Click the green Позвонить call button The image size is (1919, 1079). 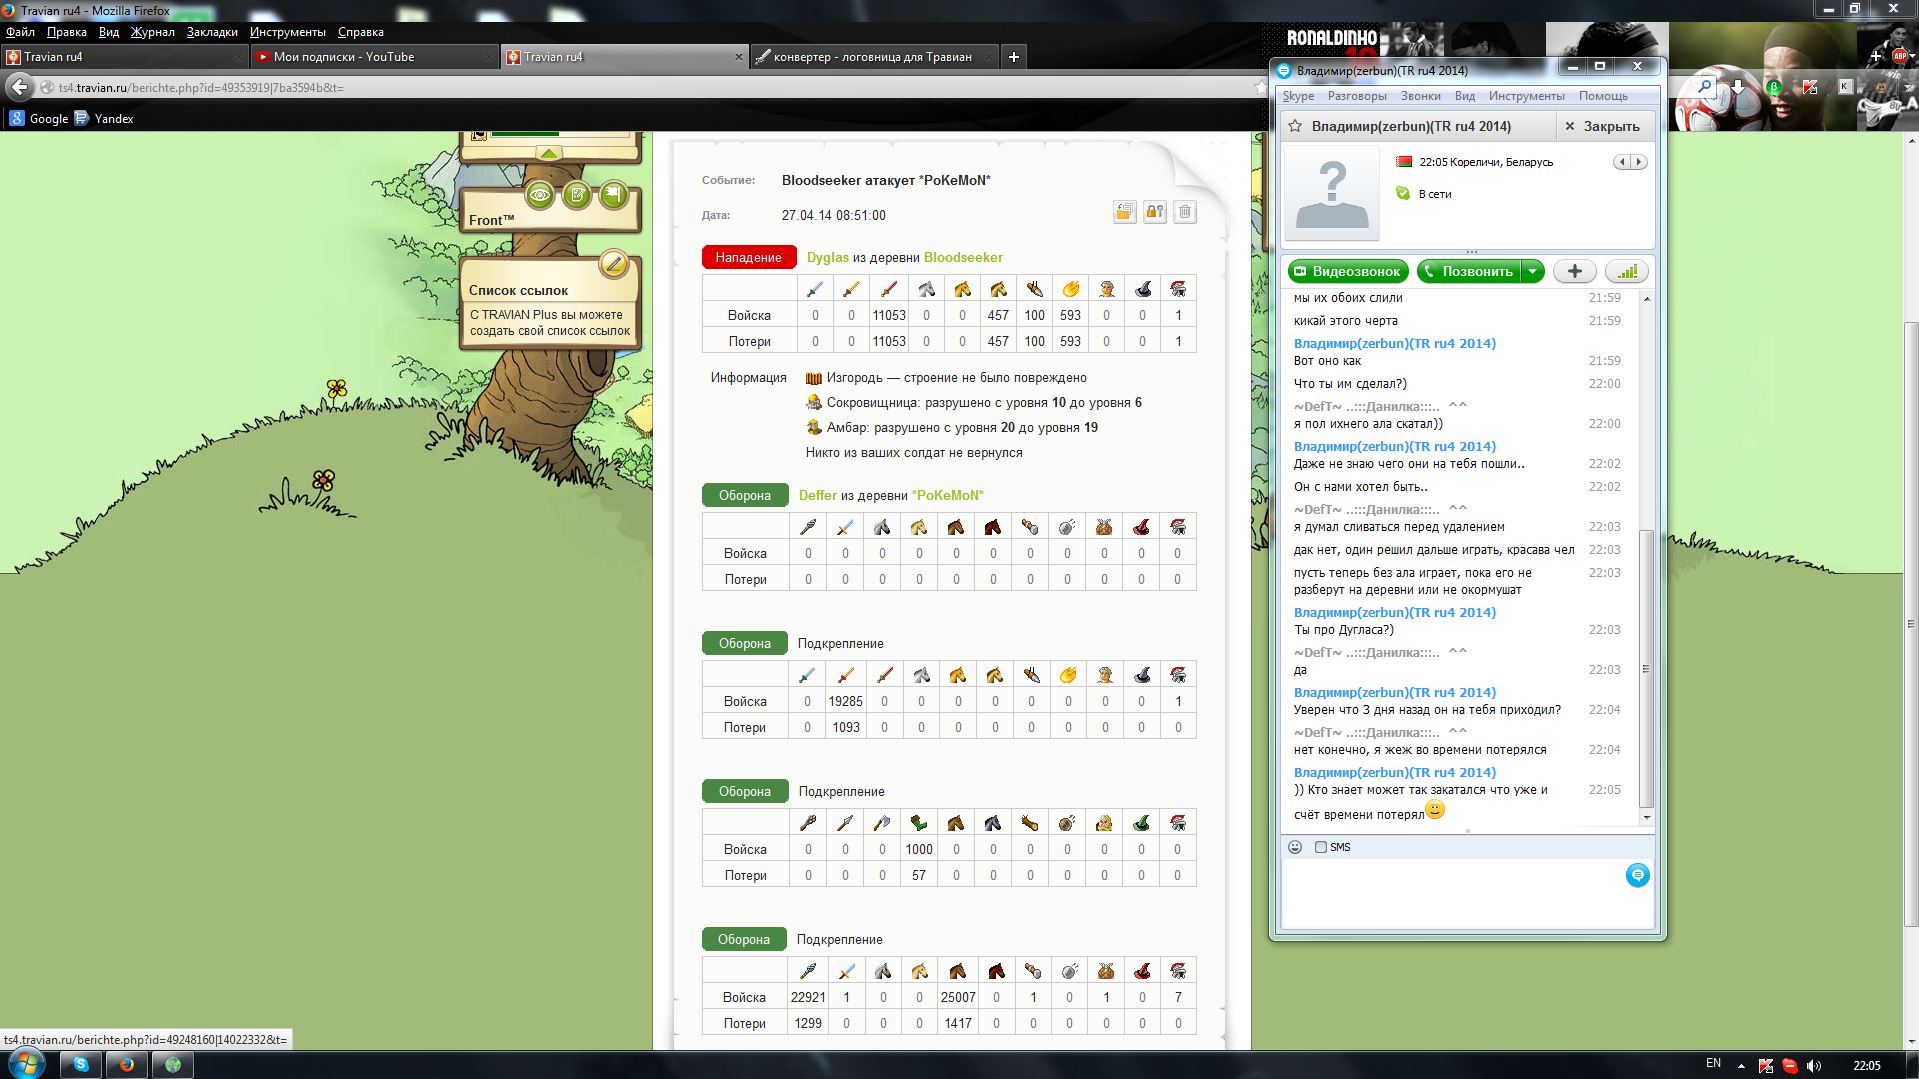(1468, 271)
